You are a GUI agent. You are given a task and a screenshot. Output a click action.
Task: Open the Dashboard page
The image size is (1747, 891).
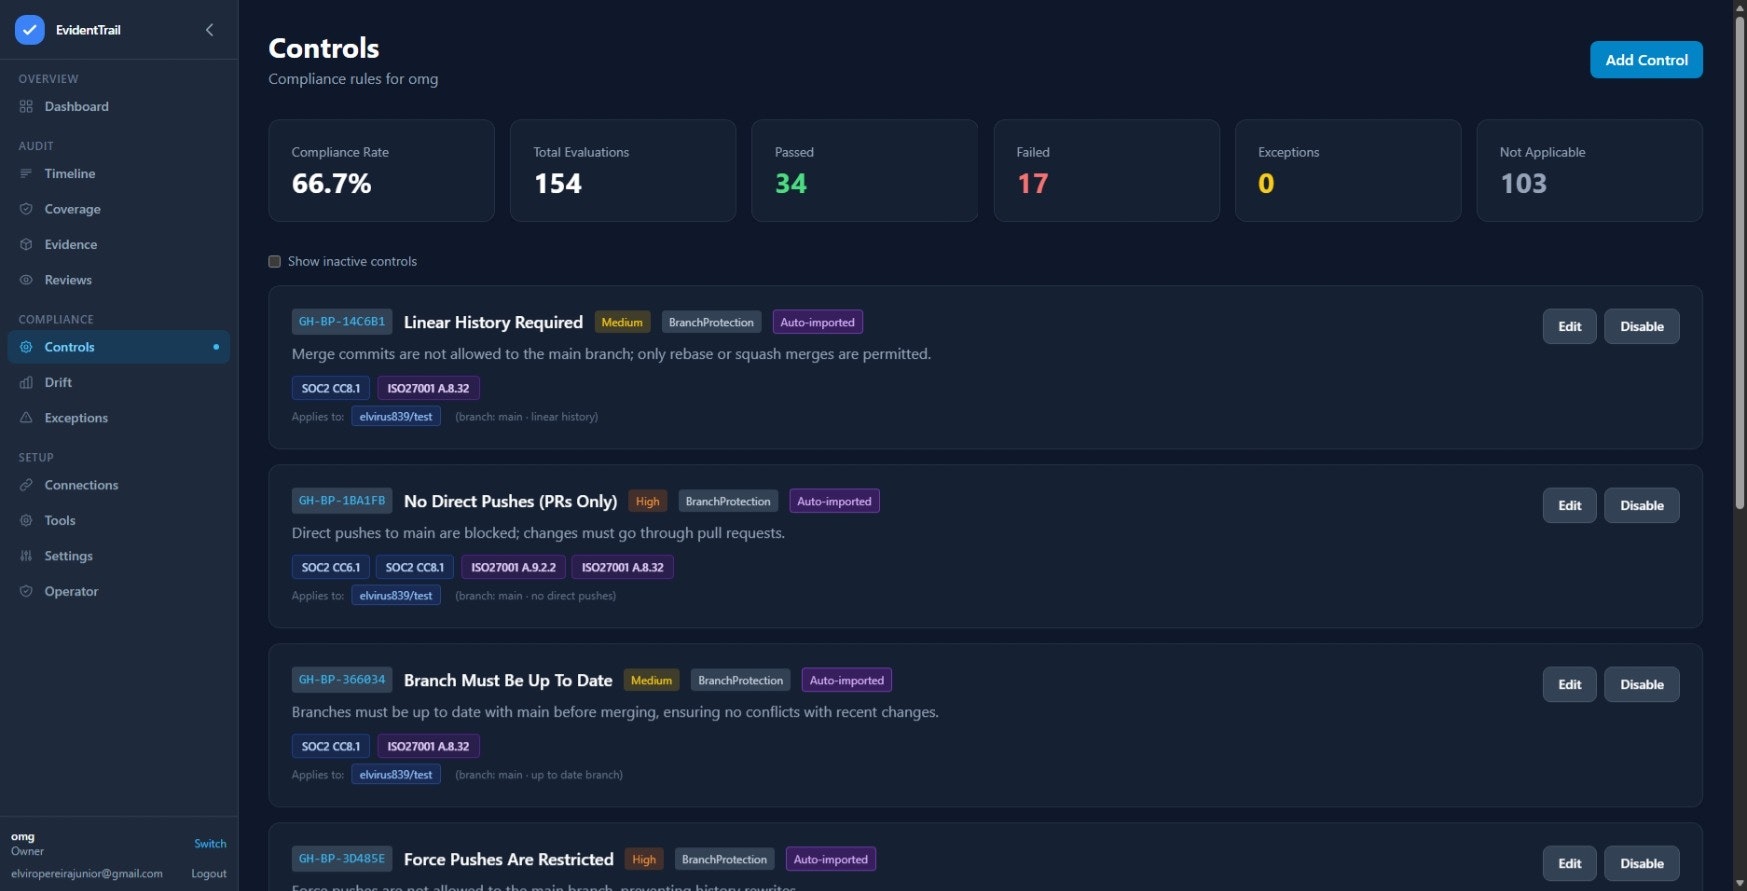(119, 107)
